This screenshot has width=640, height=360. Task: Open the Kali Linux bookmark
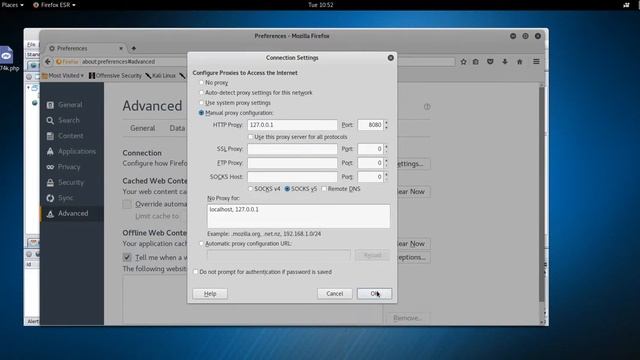(160, 76)
